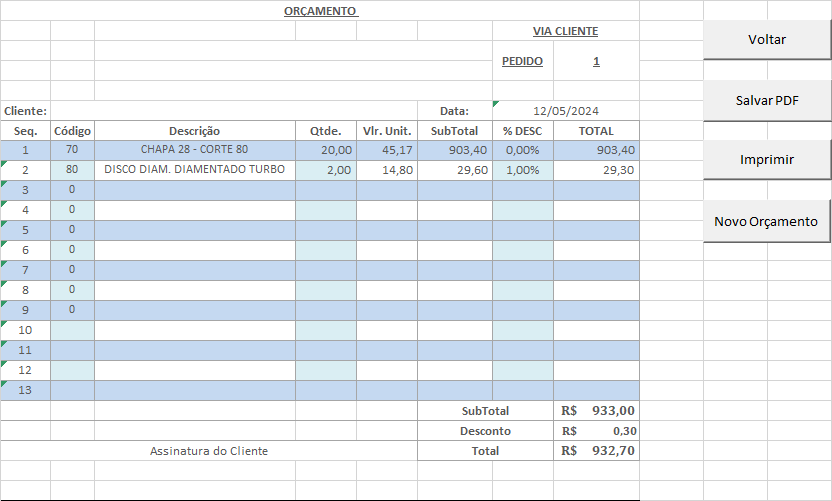Image resolution: width=832 pixels, height=501 pixels.
Task: Select quantity cell 20,00
Action: tap(326, 150)
